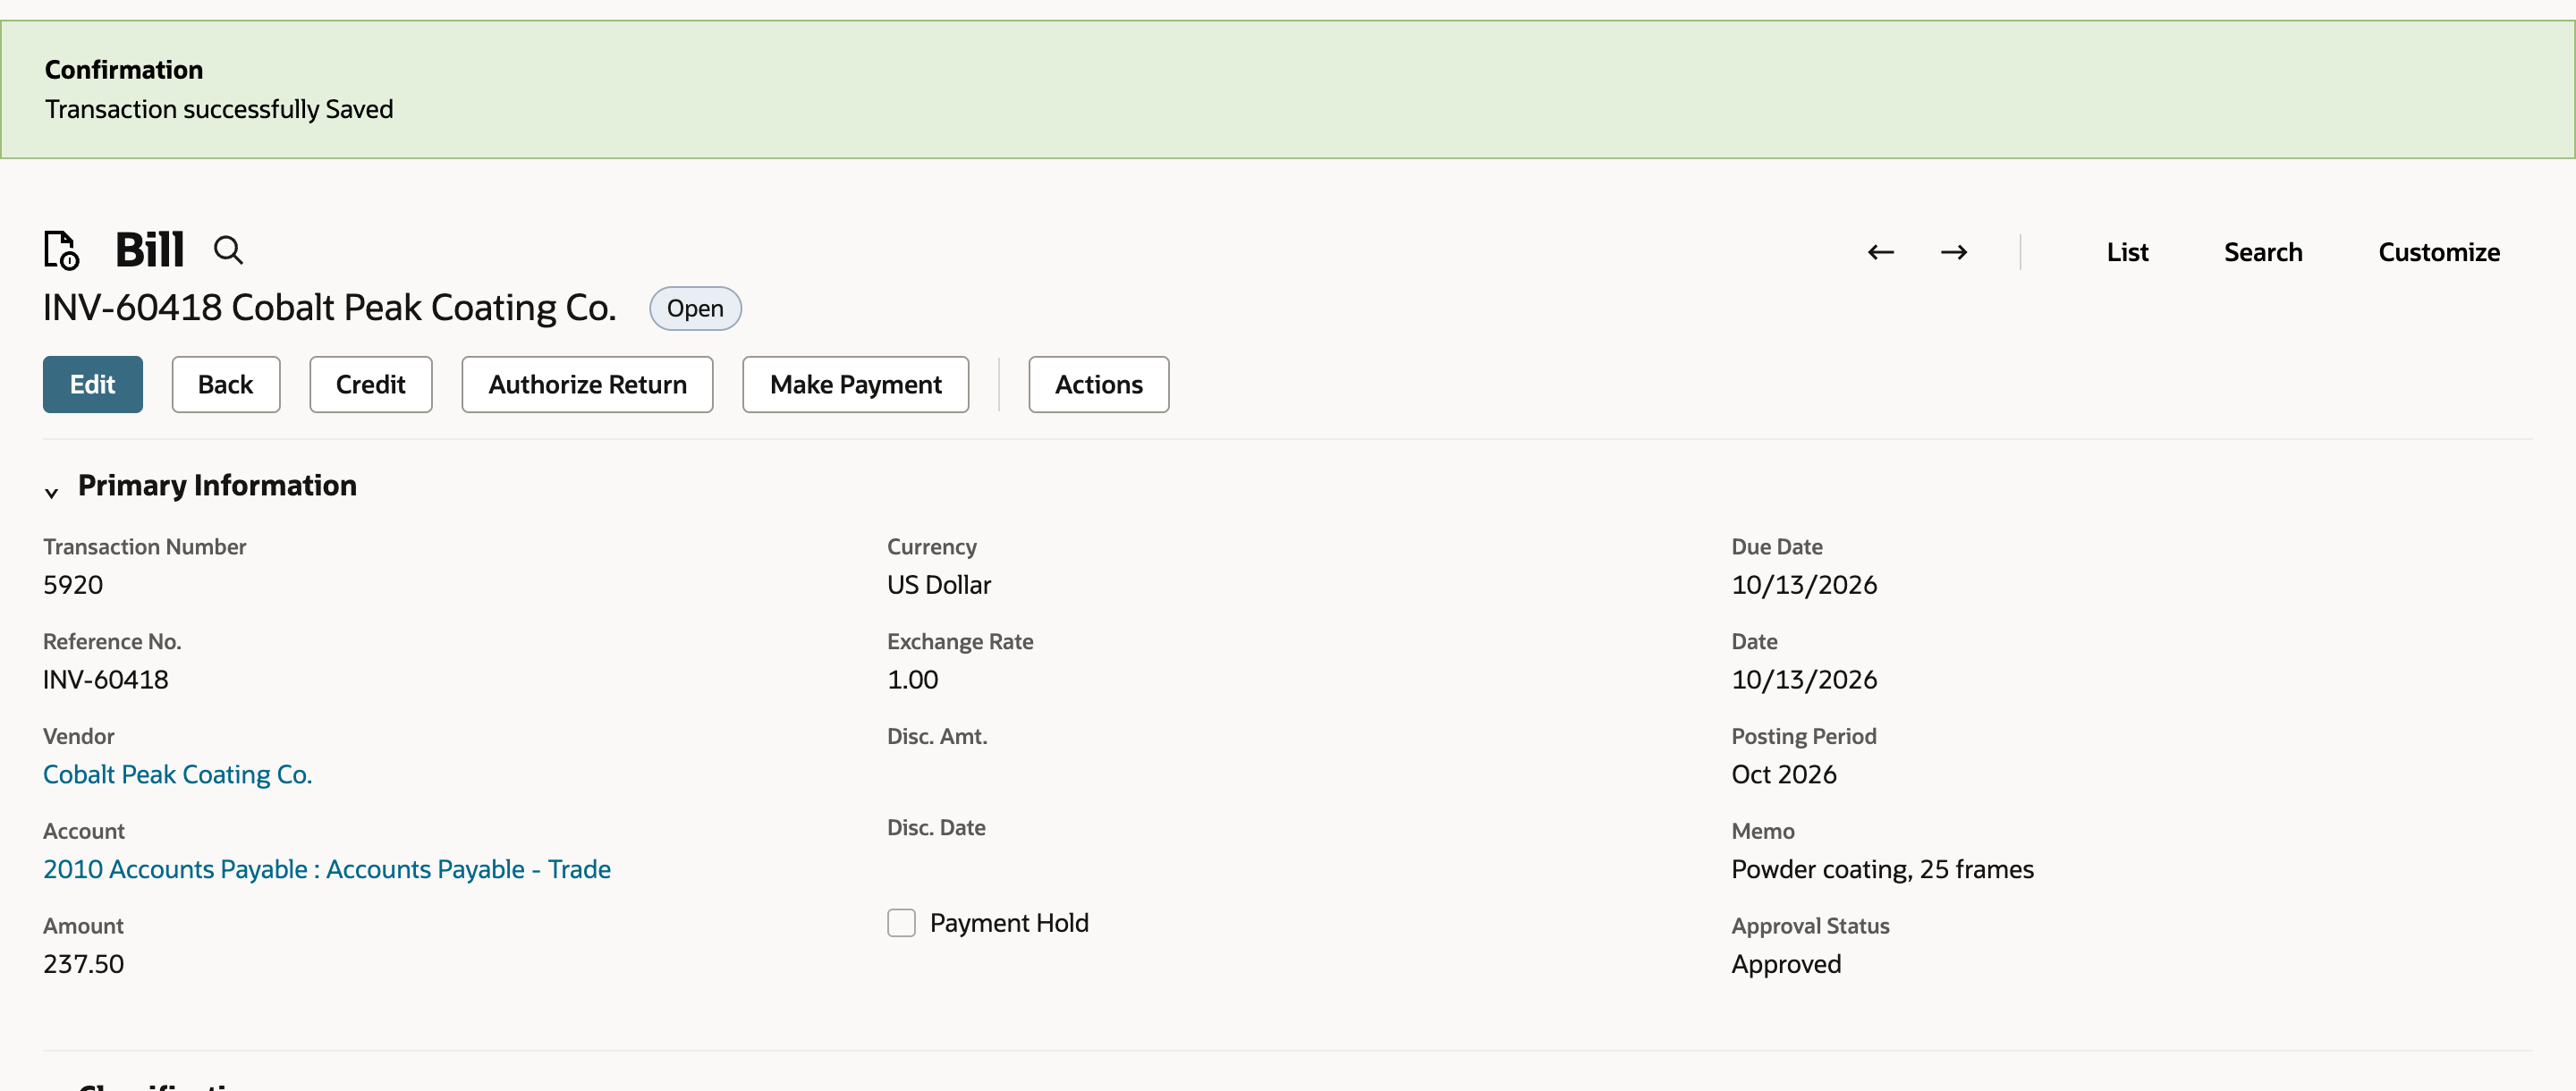
Task: Open the search magnifier next to Bill
Action: [x=228, y=250]
